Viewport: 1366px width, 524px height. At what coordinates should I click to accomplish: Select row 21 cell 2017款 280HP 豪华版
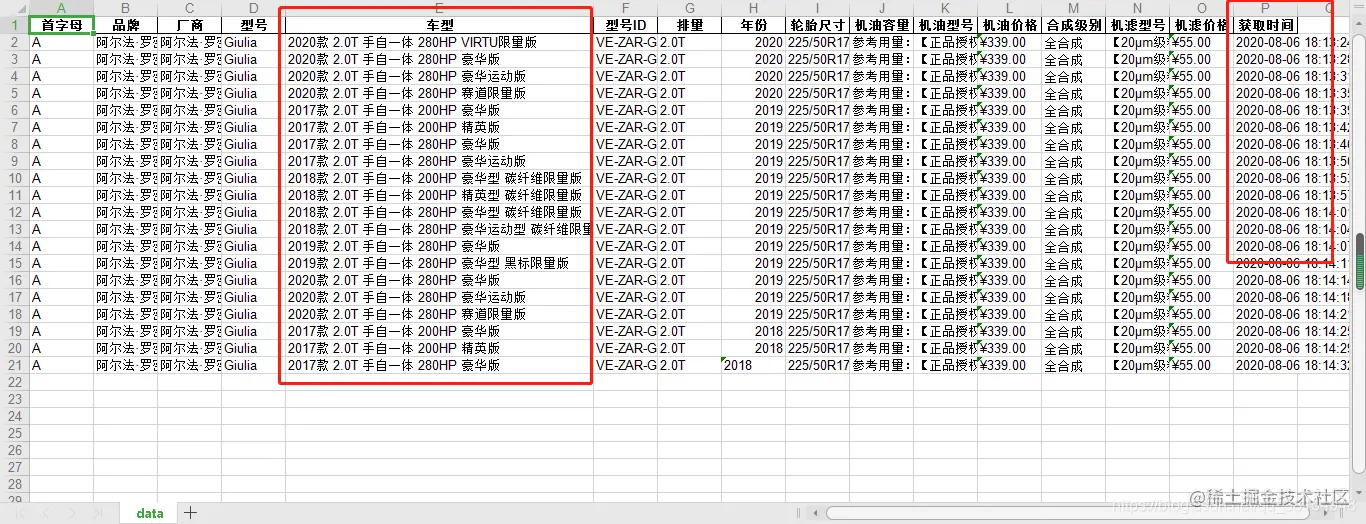439,365
